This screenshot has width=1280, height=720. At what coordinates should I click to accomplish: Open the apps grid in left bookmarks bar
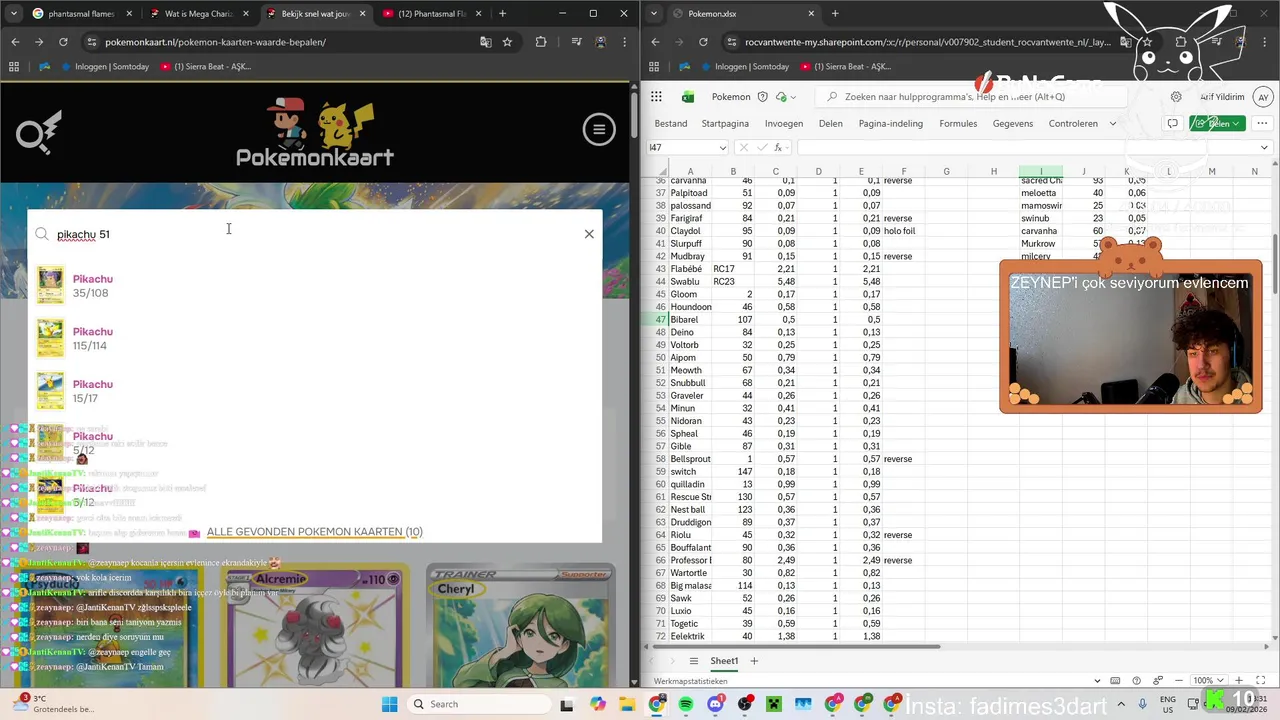[14, 67]
